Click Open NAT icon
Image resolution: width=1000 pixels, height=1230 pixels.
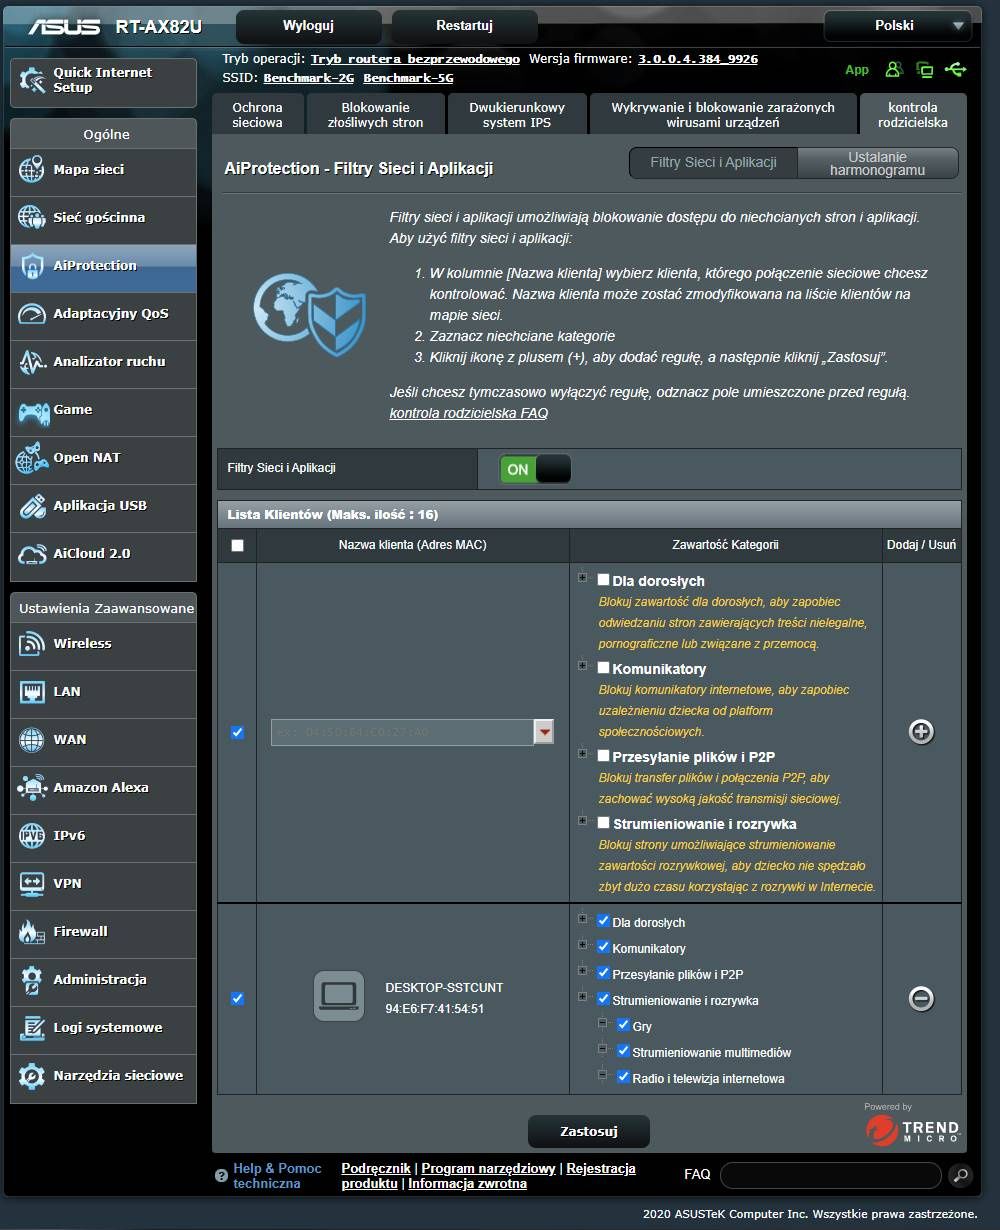pos(32,458)
